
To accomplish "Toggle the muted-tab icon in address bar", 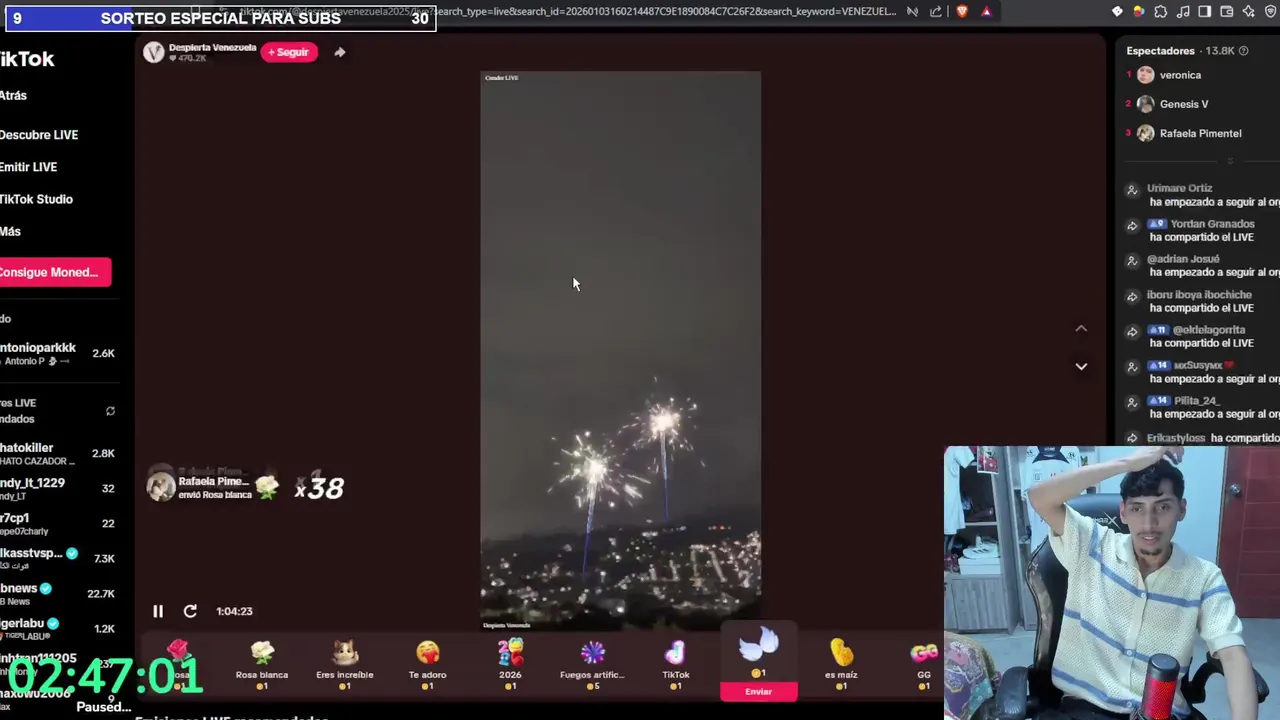I will point(912,12).
